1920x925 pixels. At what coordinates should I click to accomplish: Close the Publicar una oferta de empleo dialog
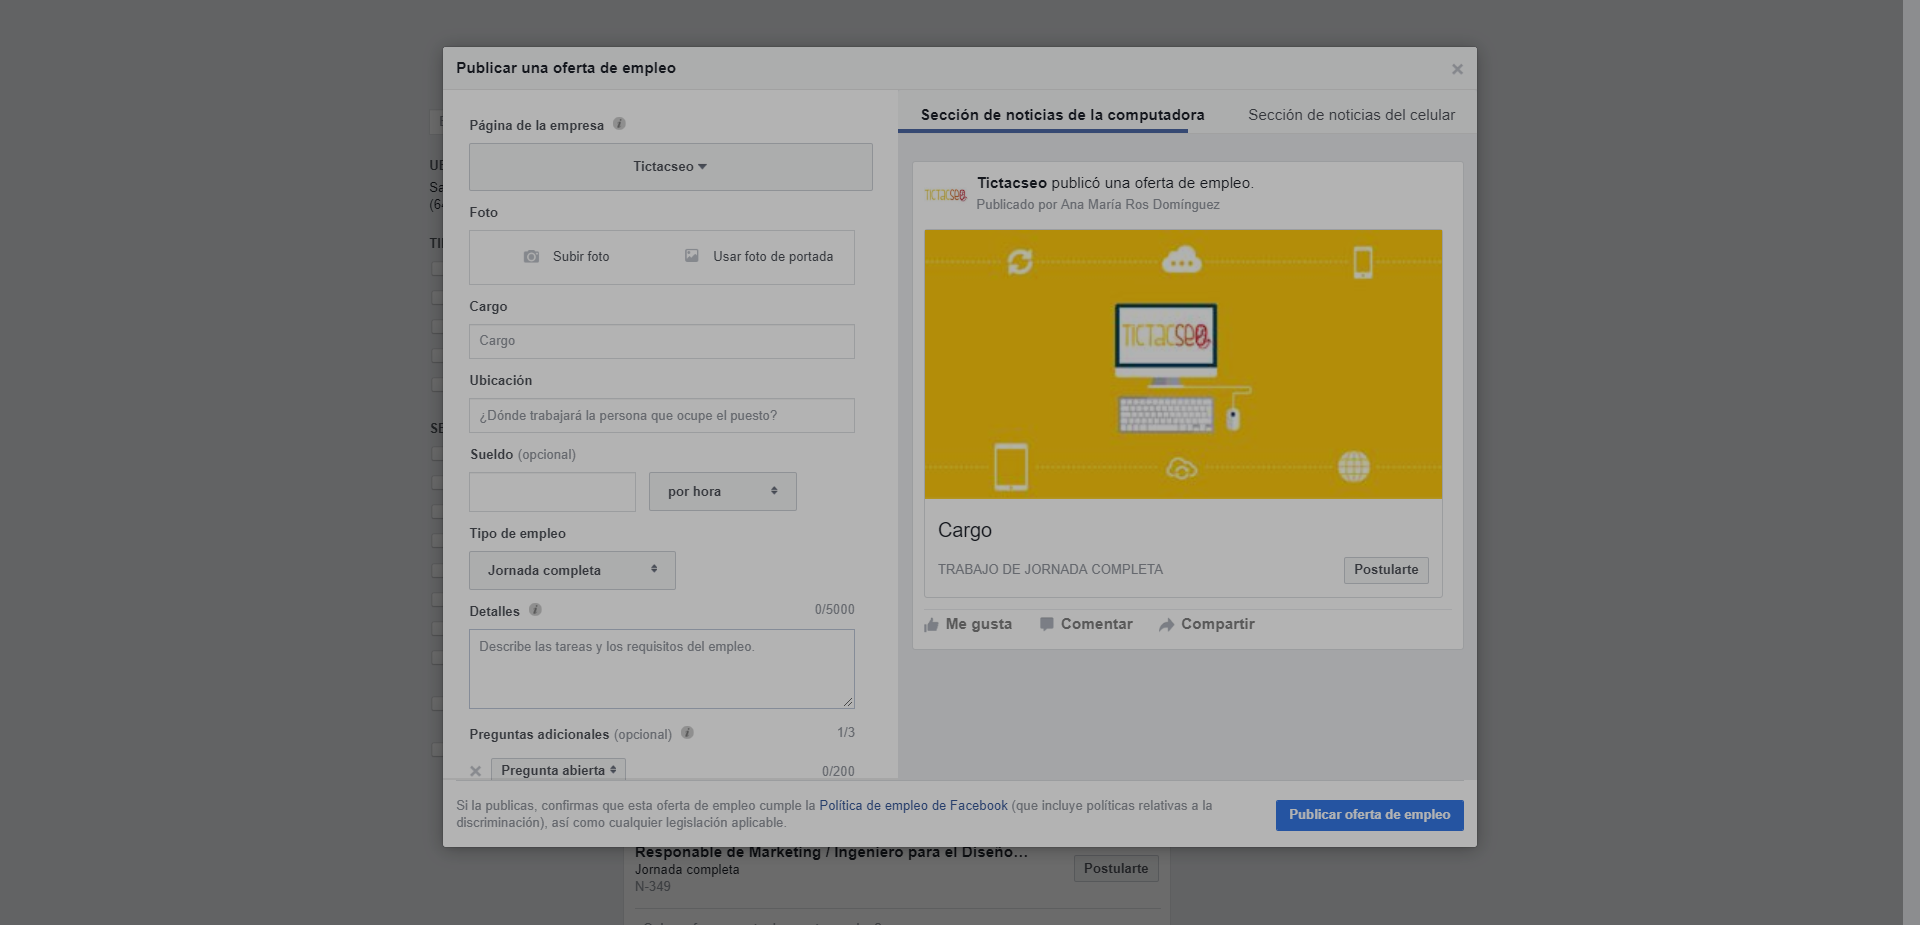pos(1457,69)
